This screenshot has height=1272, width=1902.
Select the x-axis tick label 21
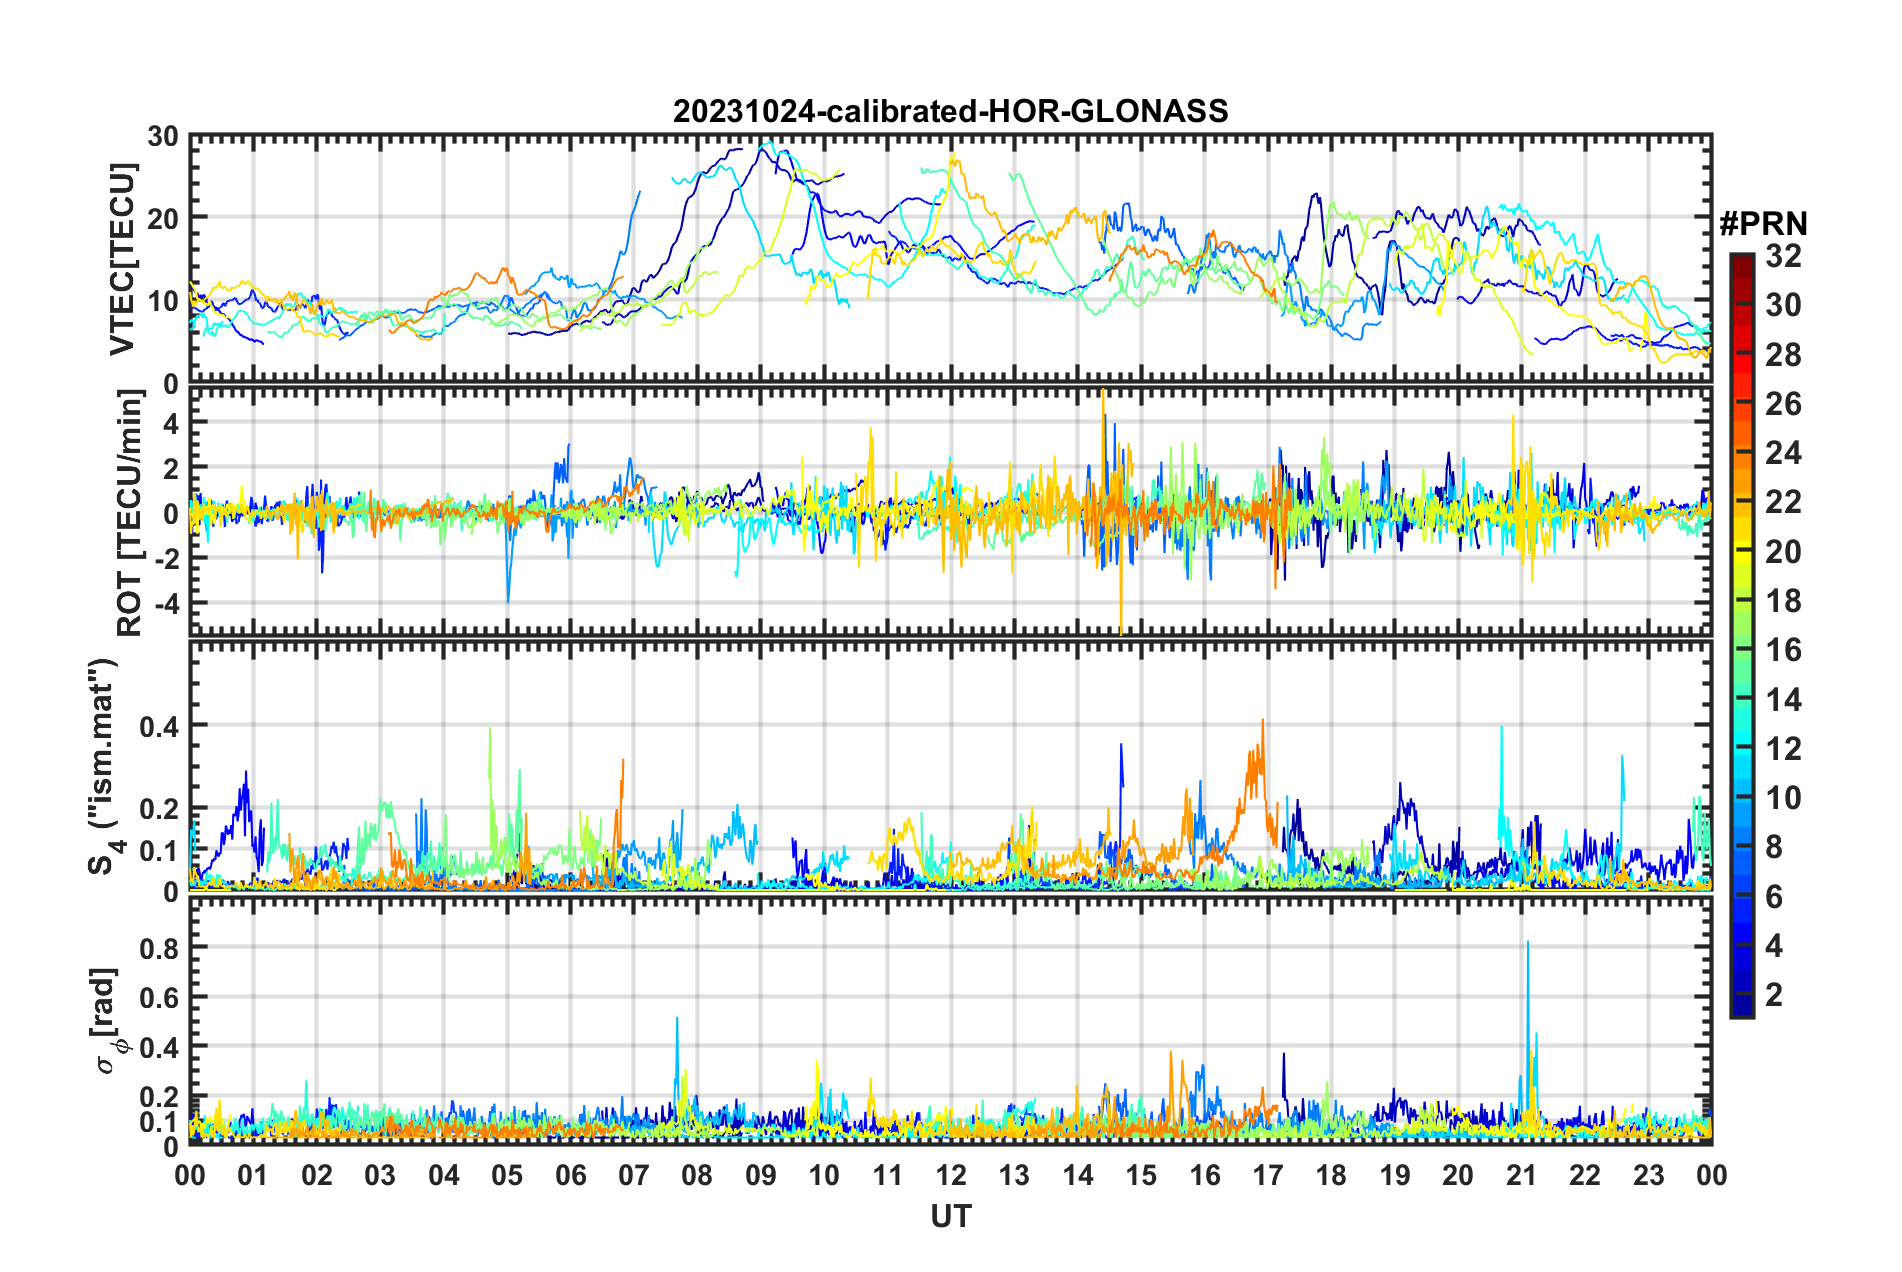point(1521,1174)
